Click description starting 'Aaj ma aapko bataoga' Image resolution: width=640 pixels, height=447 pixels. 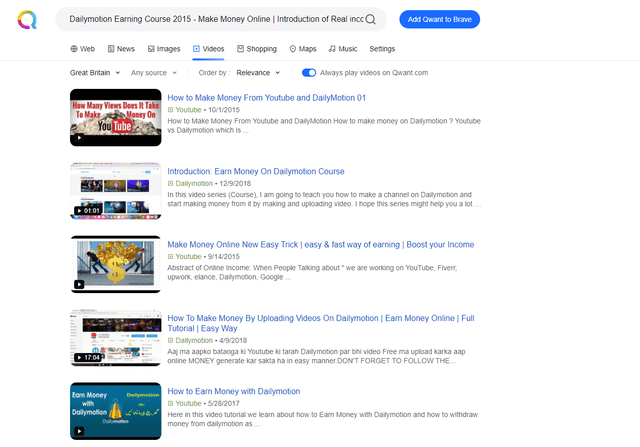[316, 356]
